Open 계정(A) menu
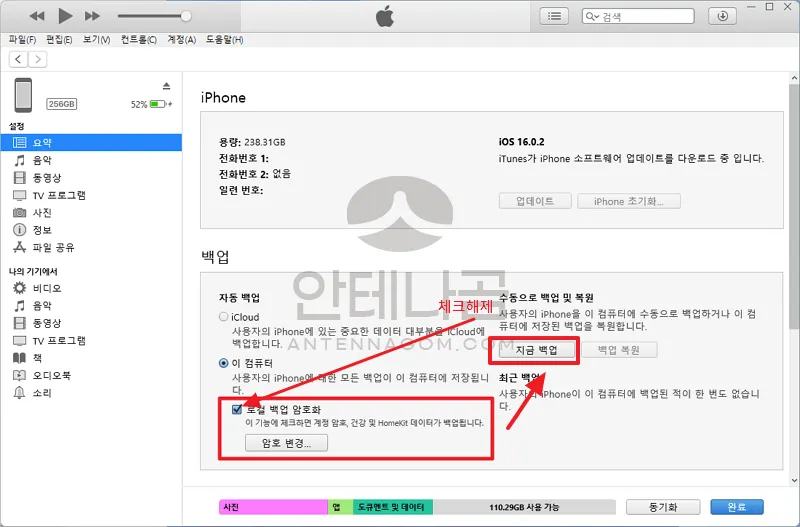Viewport: 800px width, 527px height. point(182,39)
